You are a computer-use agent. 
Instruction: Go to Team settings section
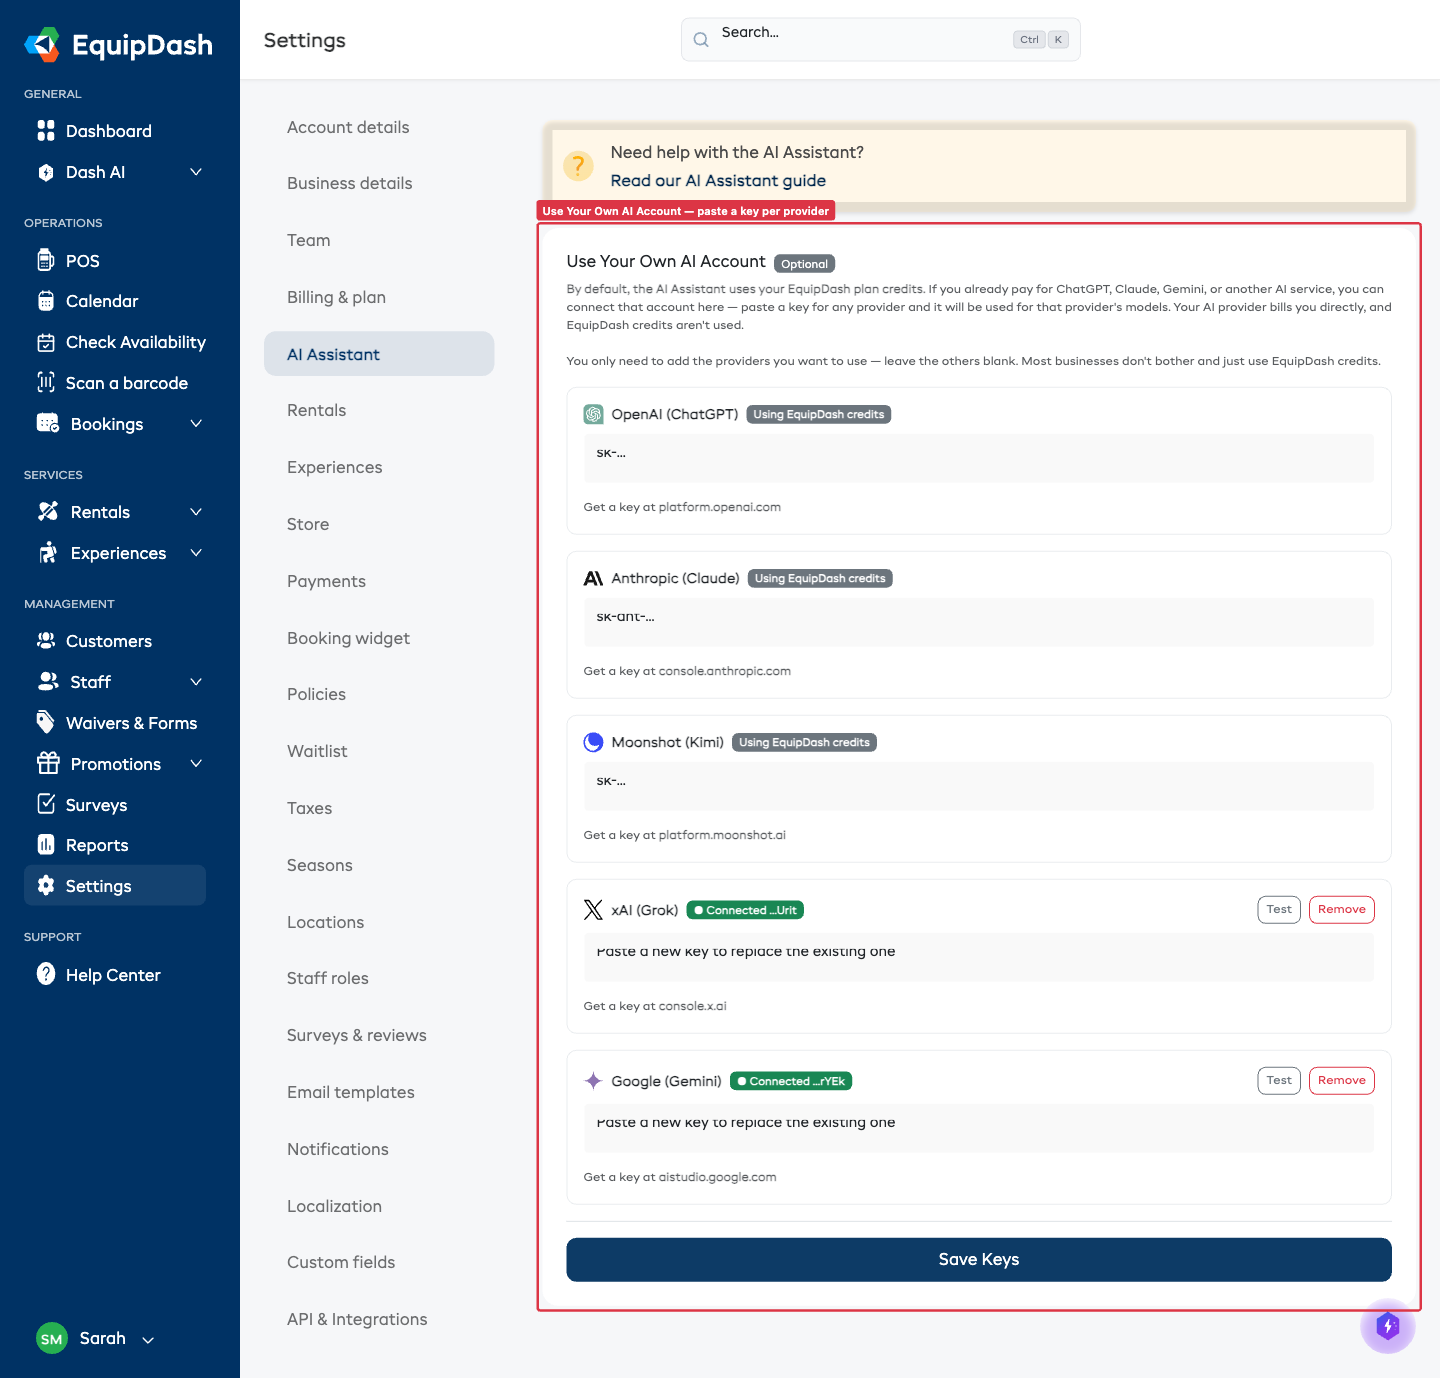[x=309, y=240]
